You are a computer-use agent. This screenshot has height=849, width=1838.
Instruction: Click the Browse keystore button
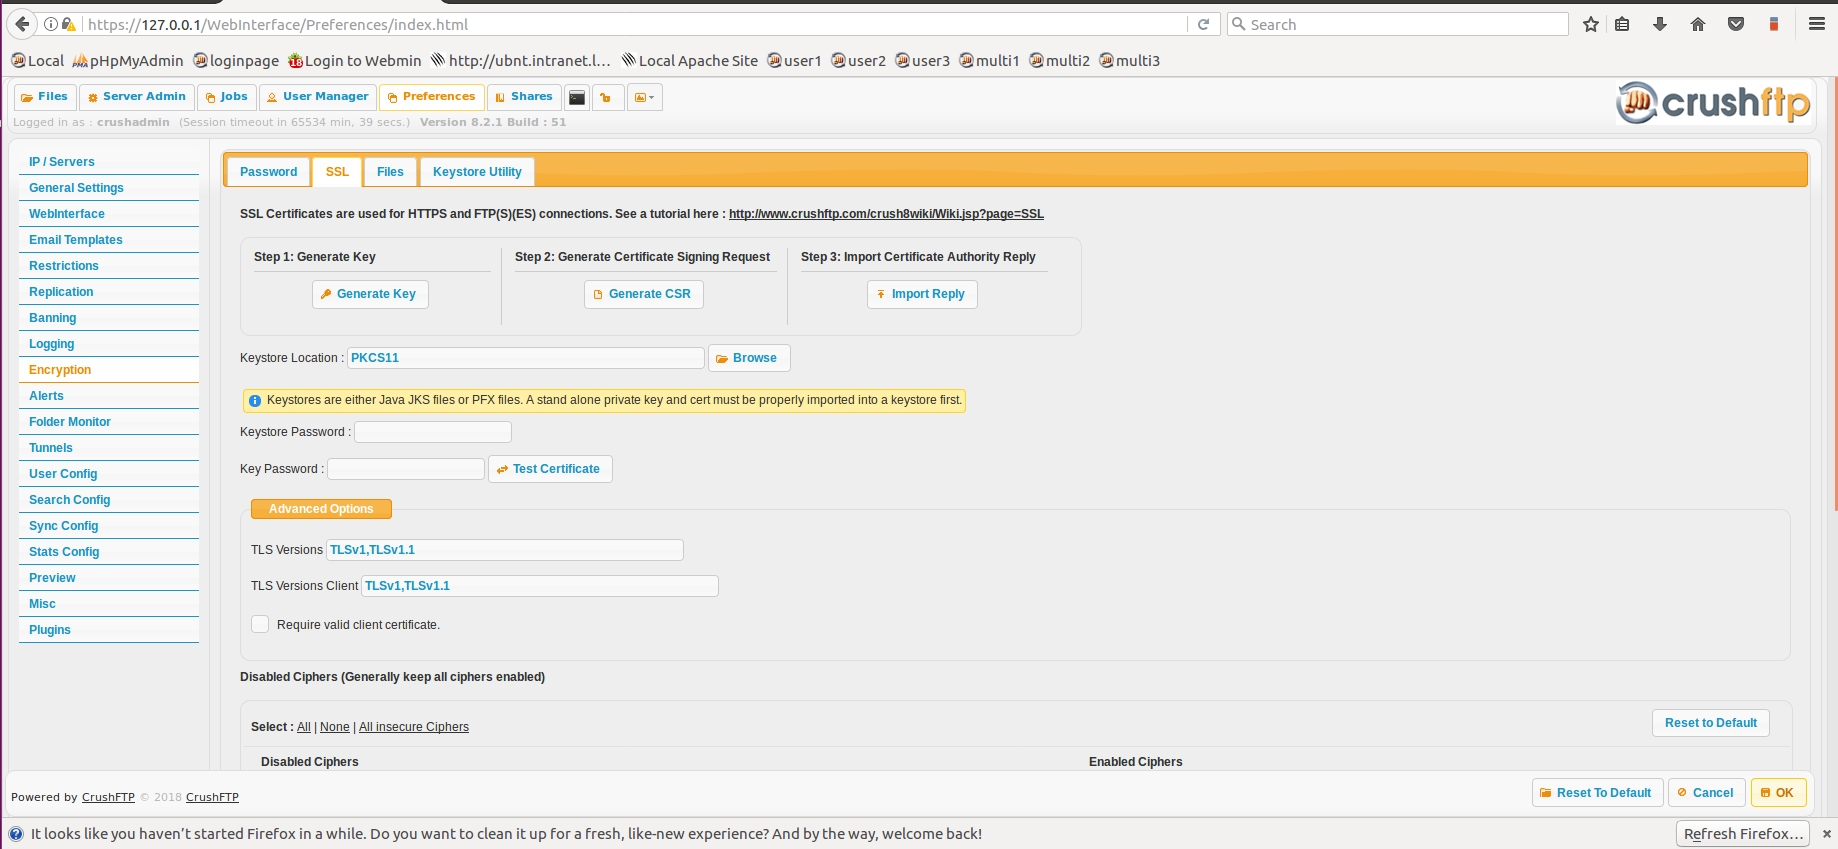(x=749, y=358)
